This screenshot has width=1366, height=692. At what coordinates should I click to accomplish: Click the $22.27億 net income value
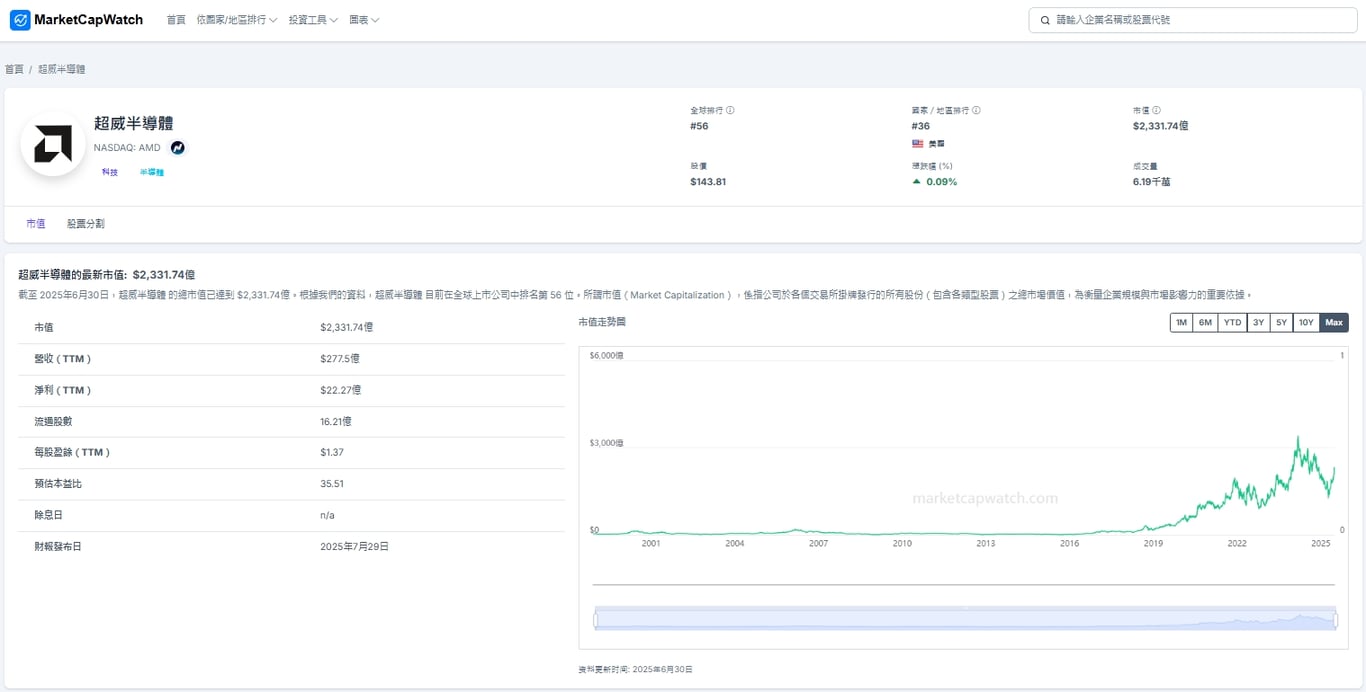click(341, 390)
